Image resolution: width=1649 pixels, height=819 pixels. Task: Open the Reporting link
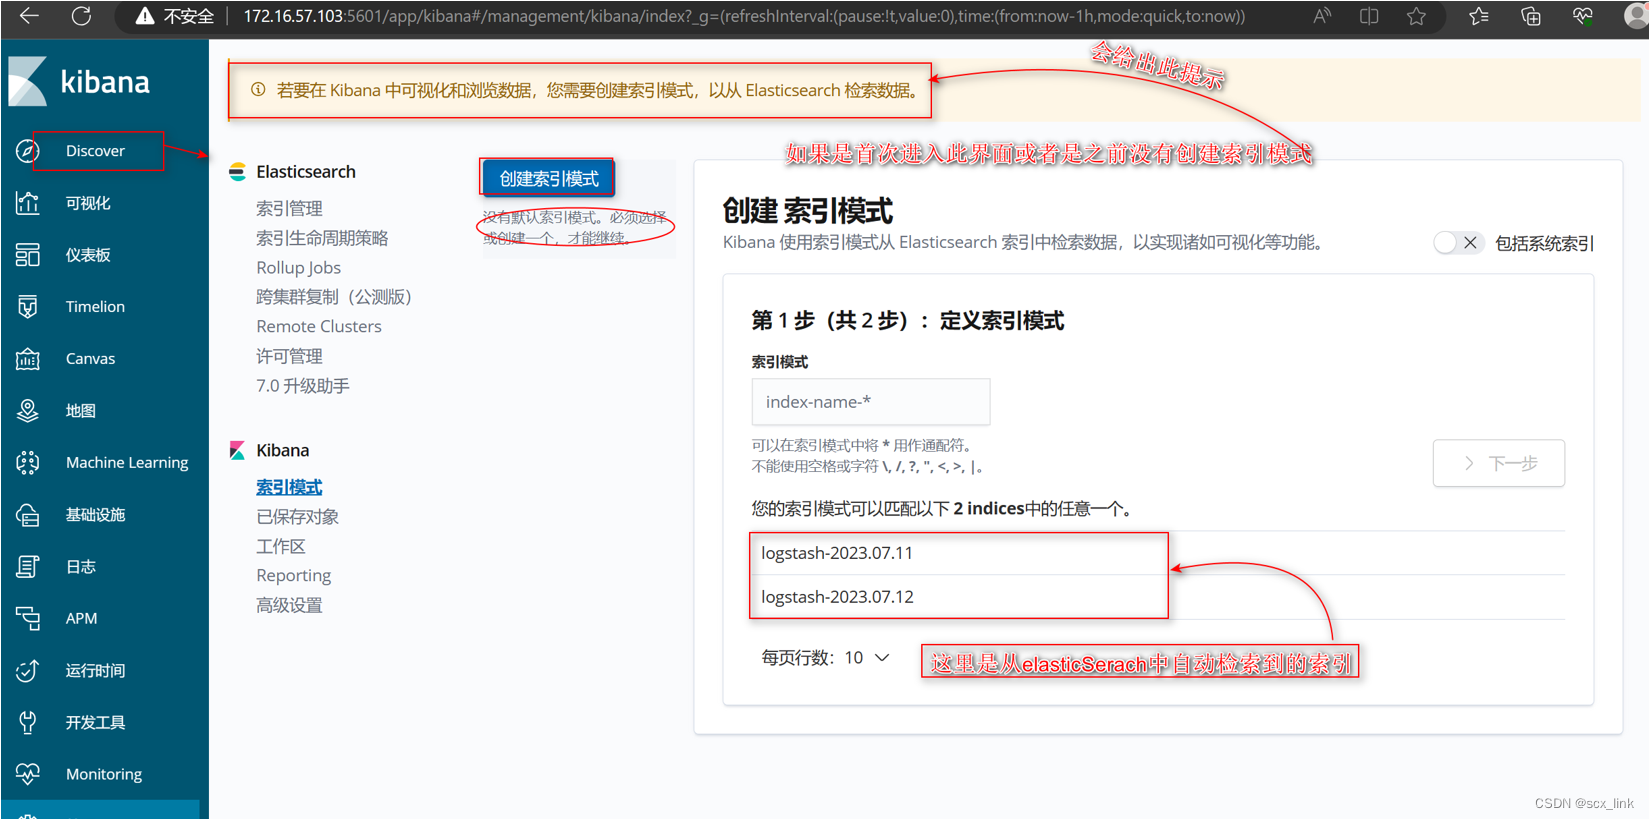tap(293, 576)
